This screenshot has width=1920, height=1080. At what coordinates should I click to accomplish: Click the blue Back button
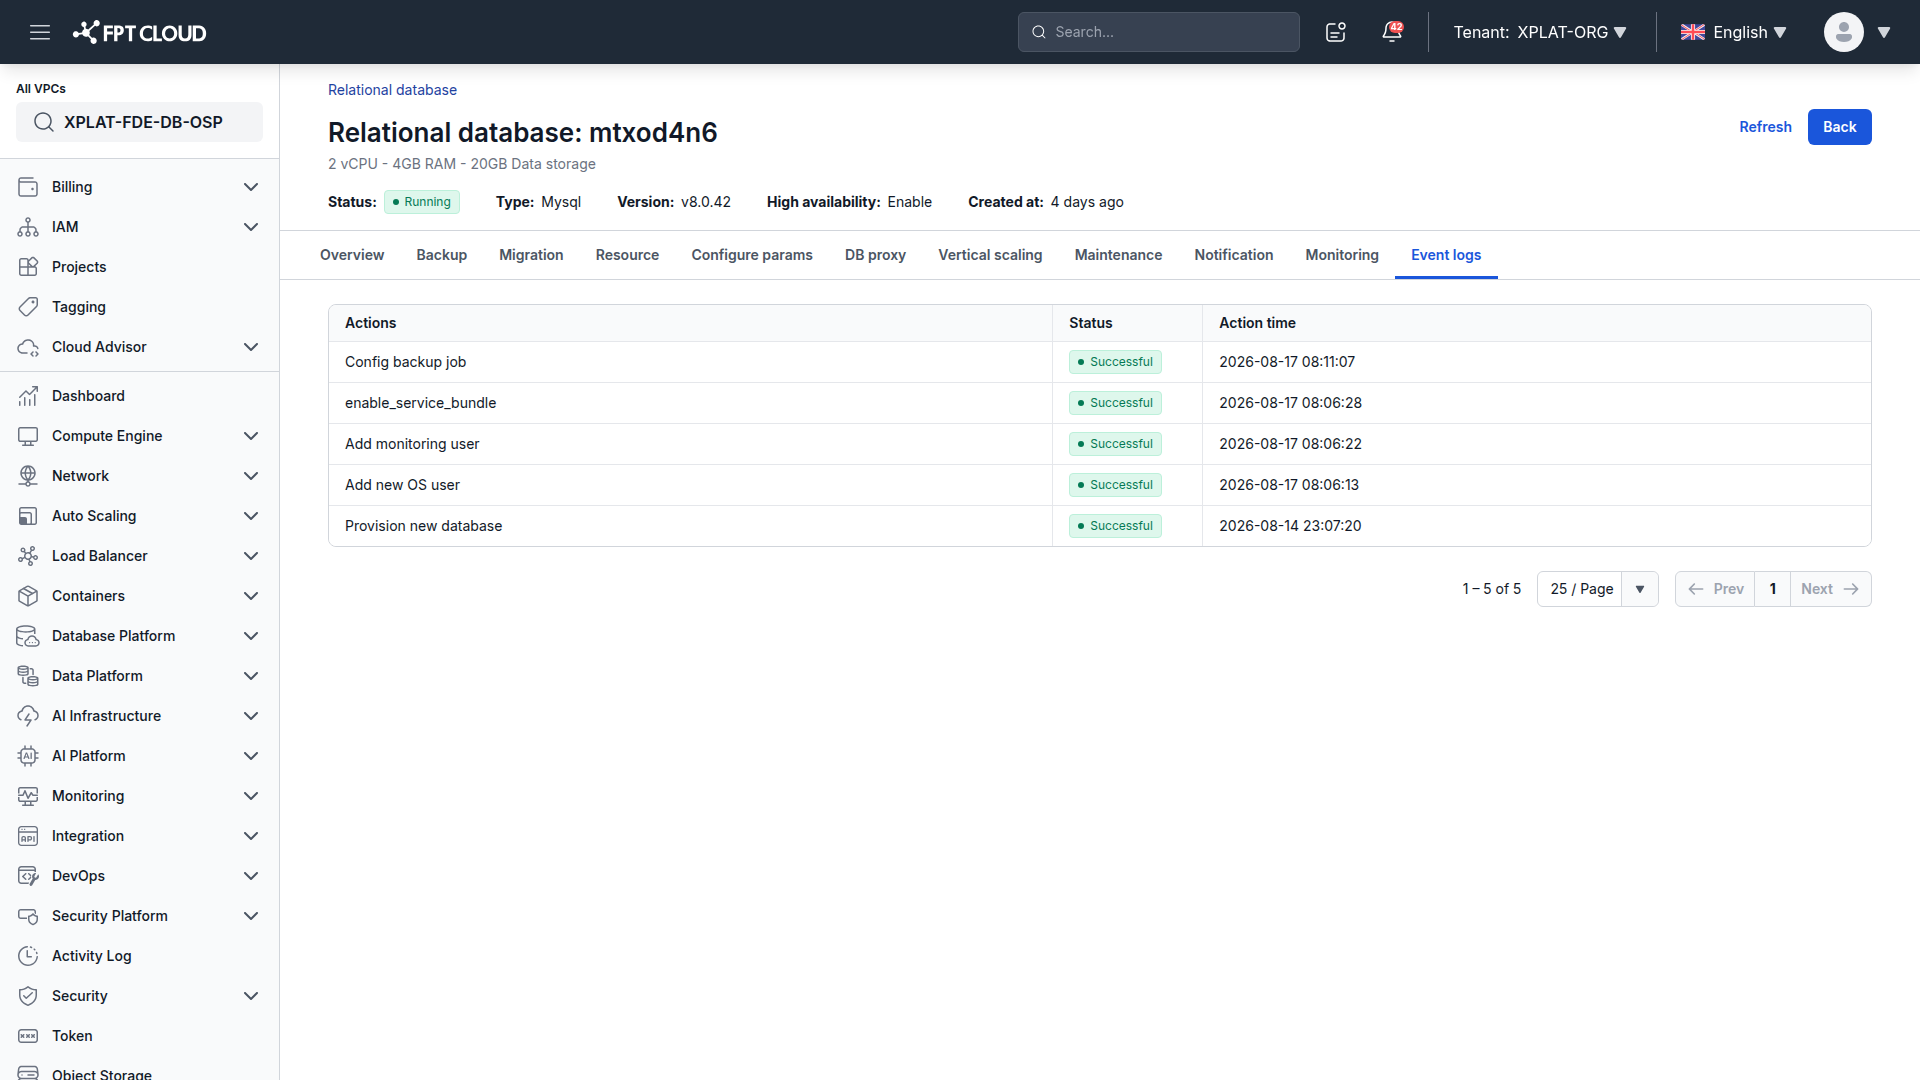1839,127
